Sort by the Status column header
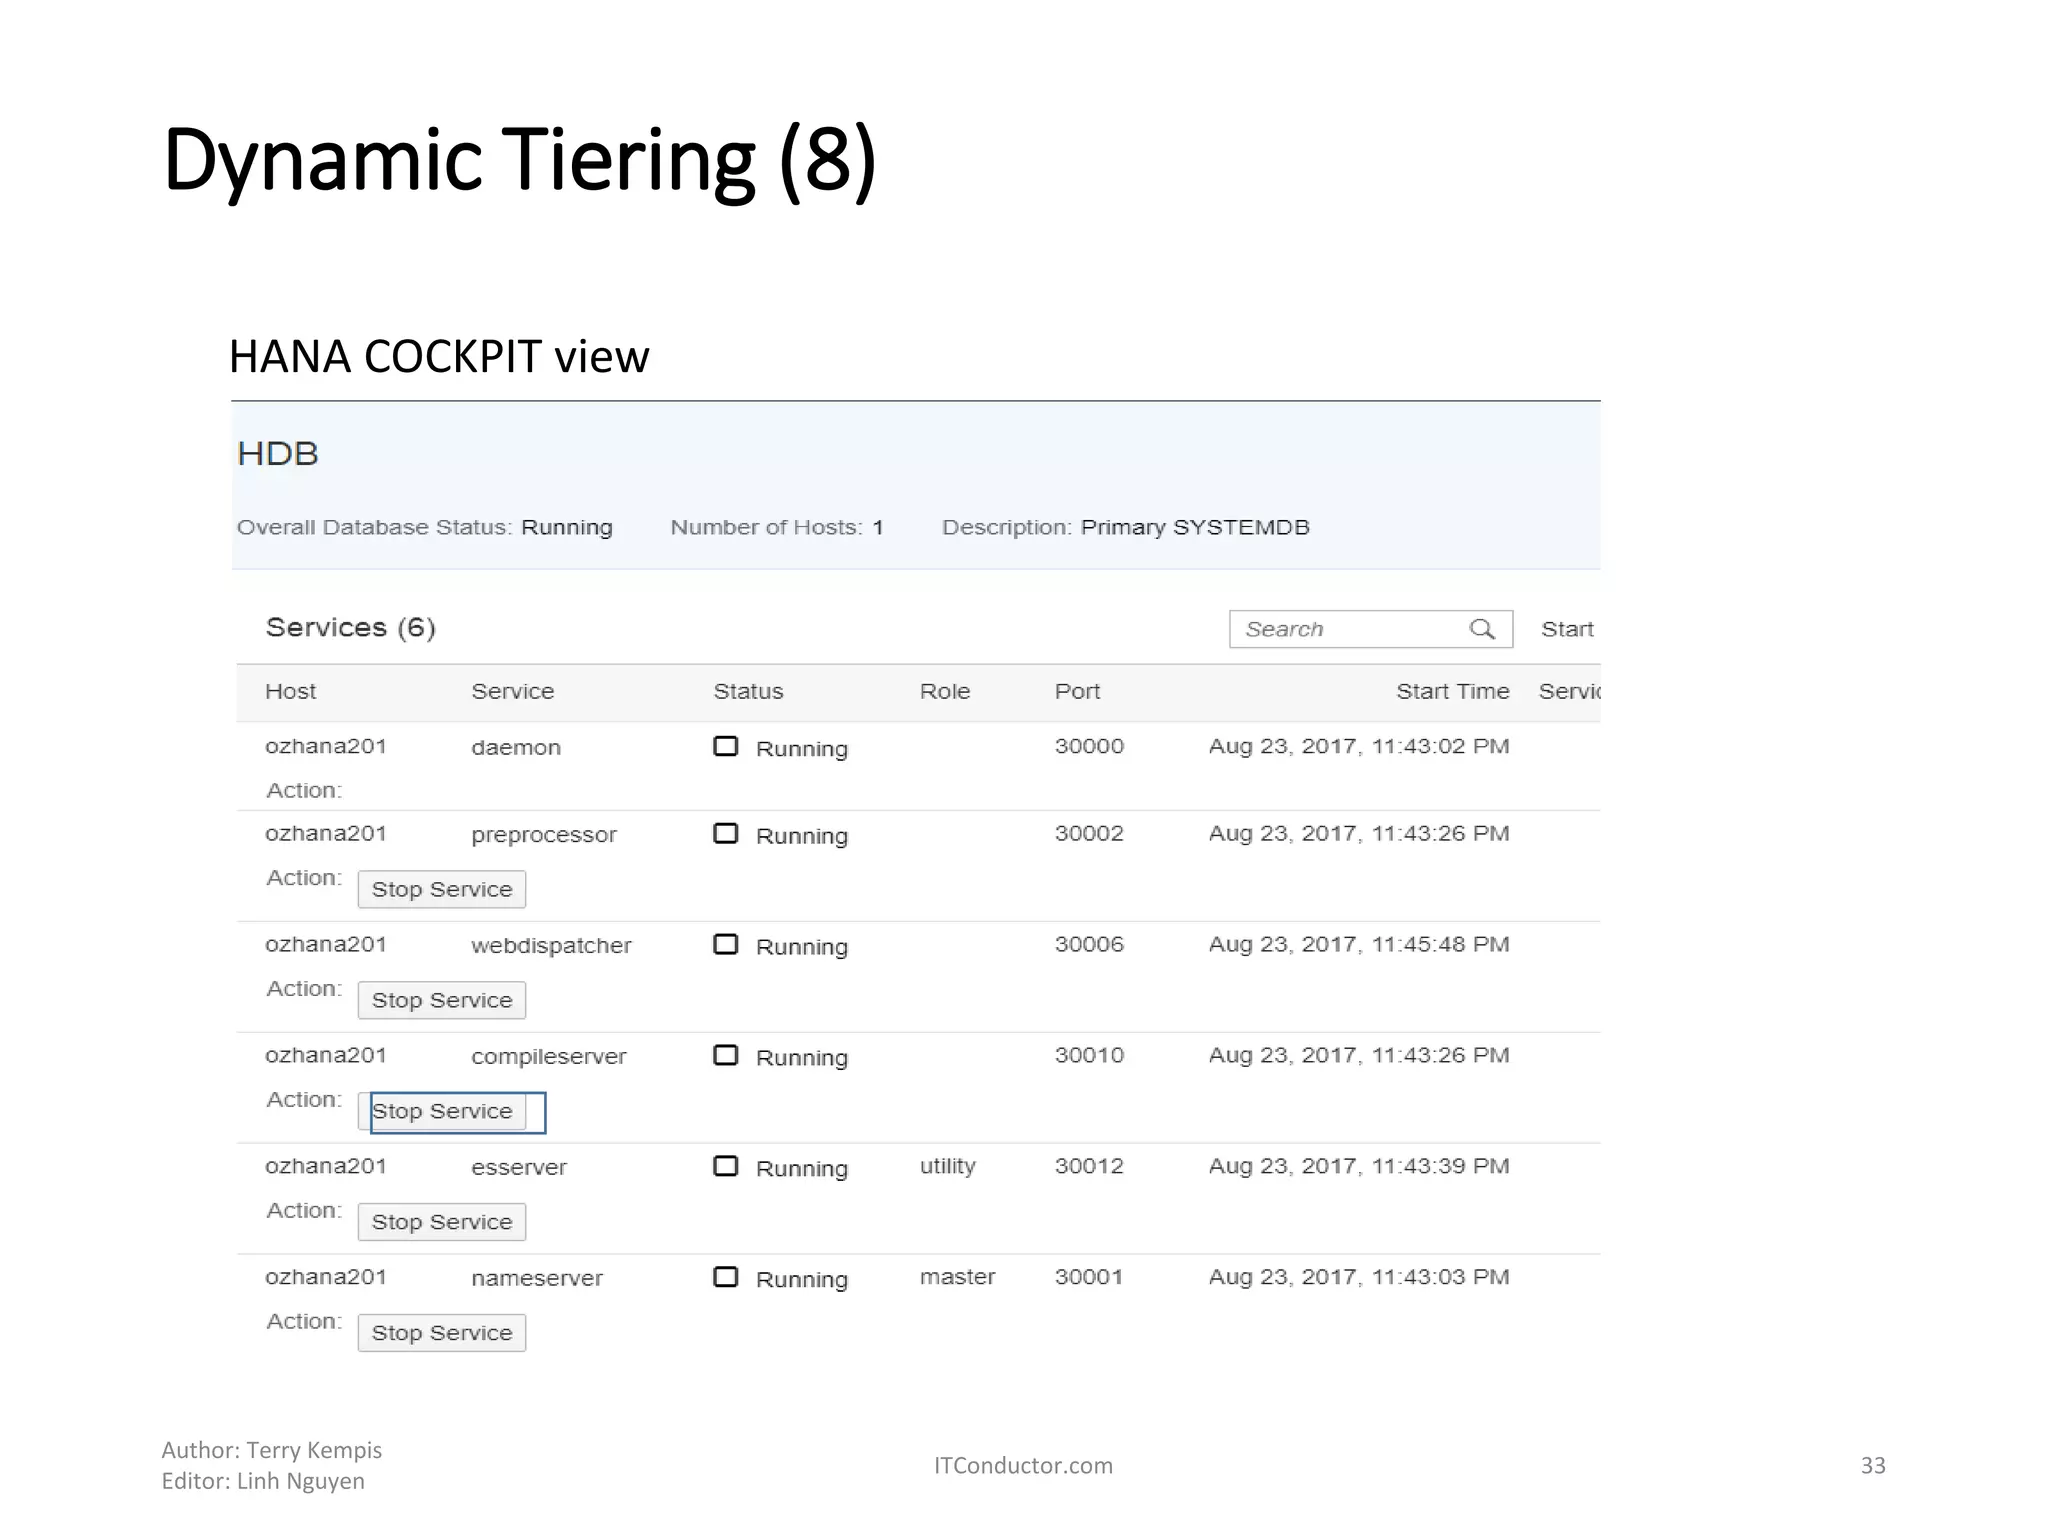The width and height of the screenshot is (2048, 1536). 748,691
